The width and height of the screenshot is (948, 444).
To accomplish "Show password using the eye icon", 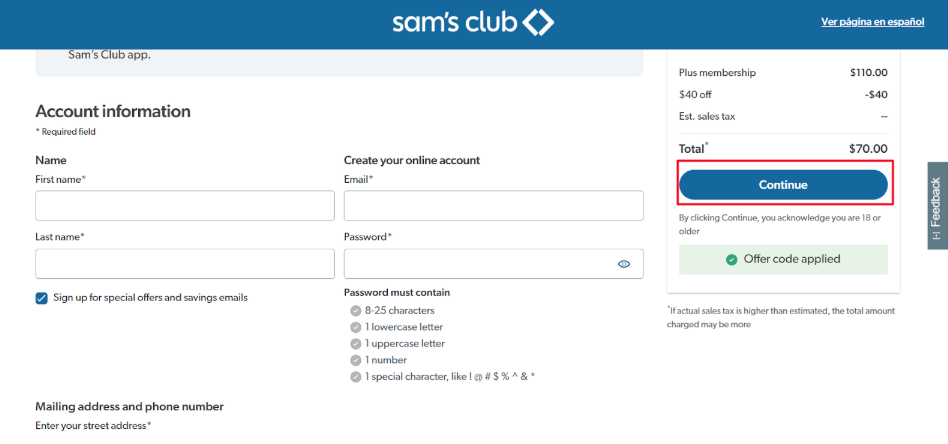I will (624, 264).
